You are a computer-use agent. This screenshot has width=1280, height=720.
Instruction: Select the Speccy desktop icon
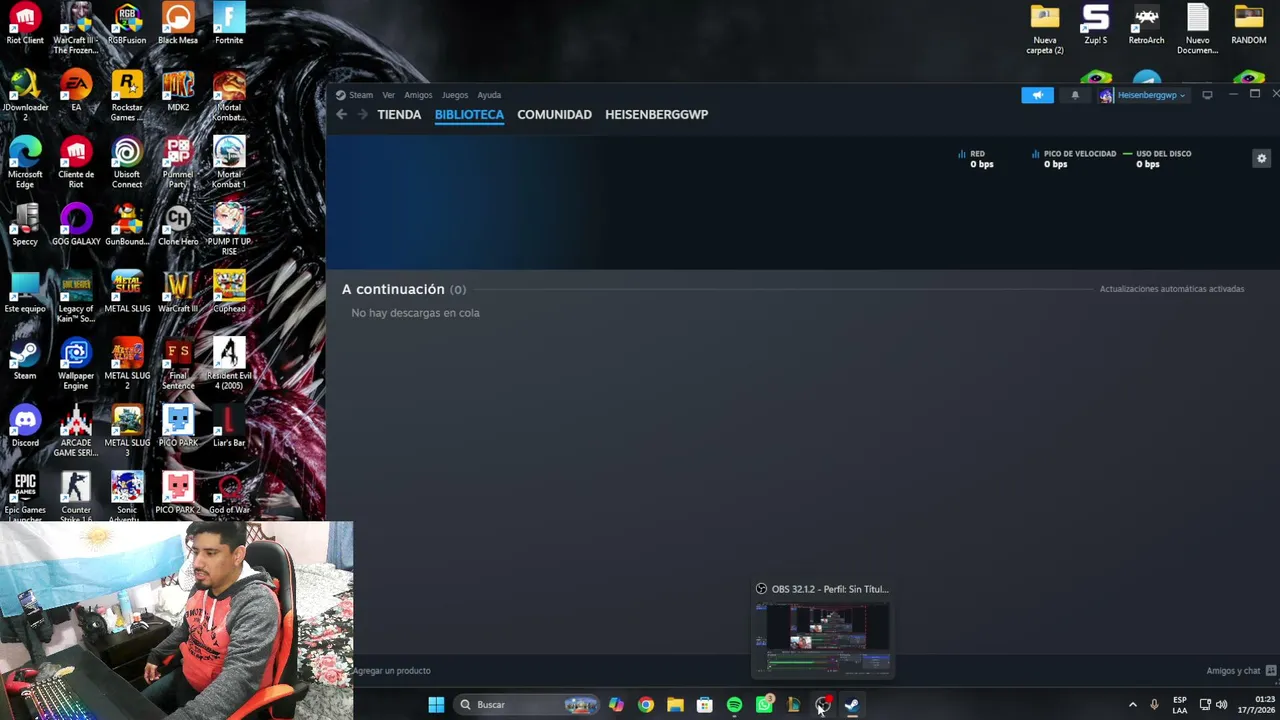(25, 226)
